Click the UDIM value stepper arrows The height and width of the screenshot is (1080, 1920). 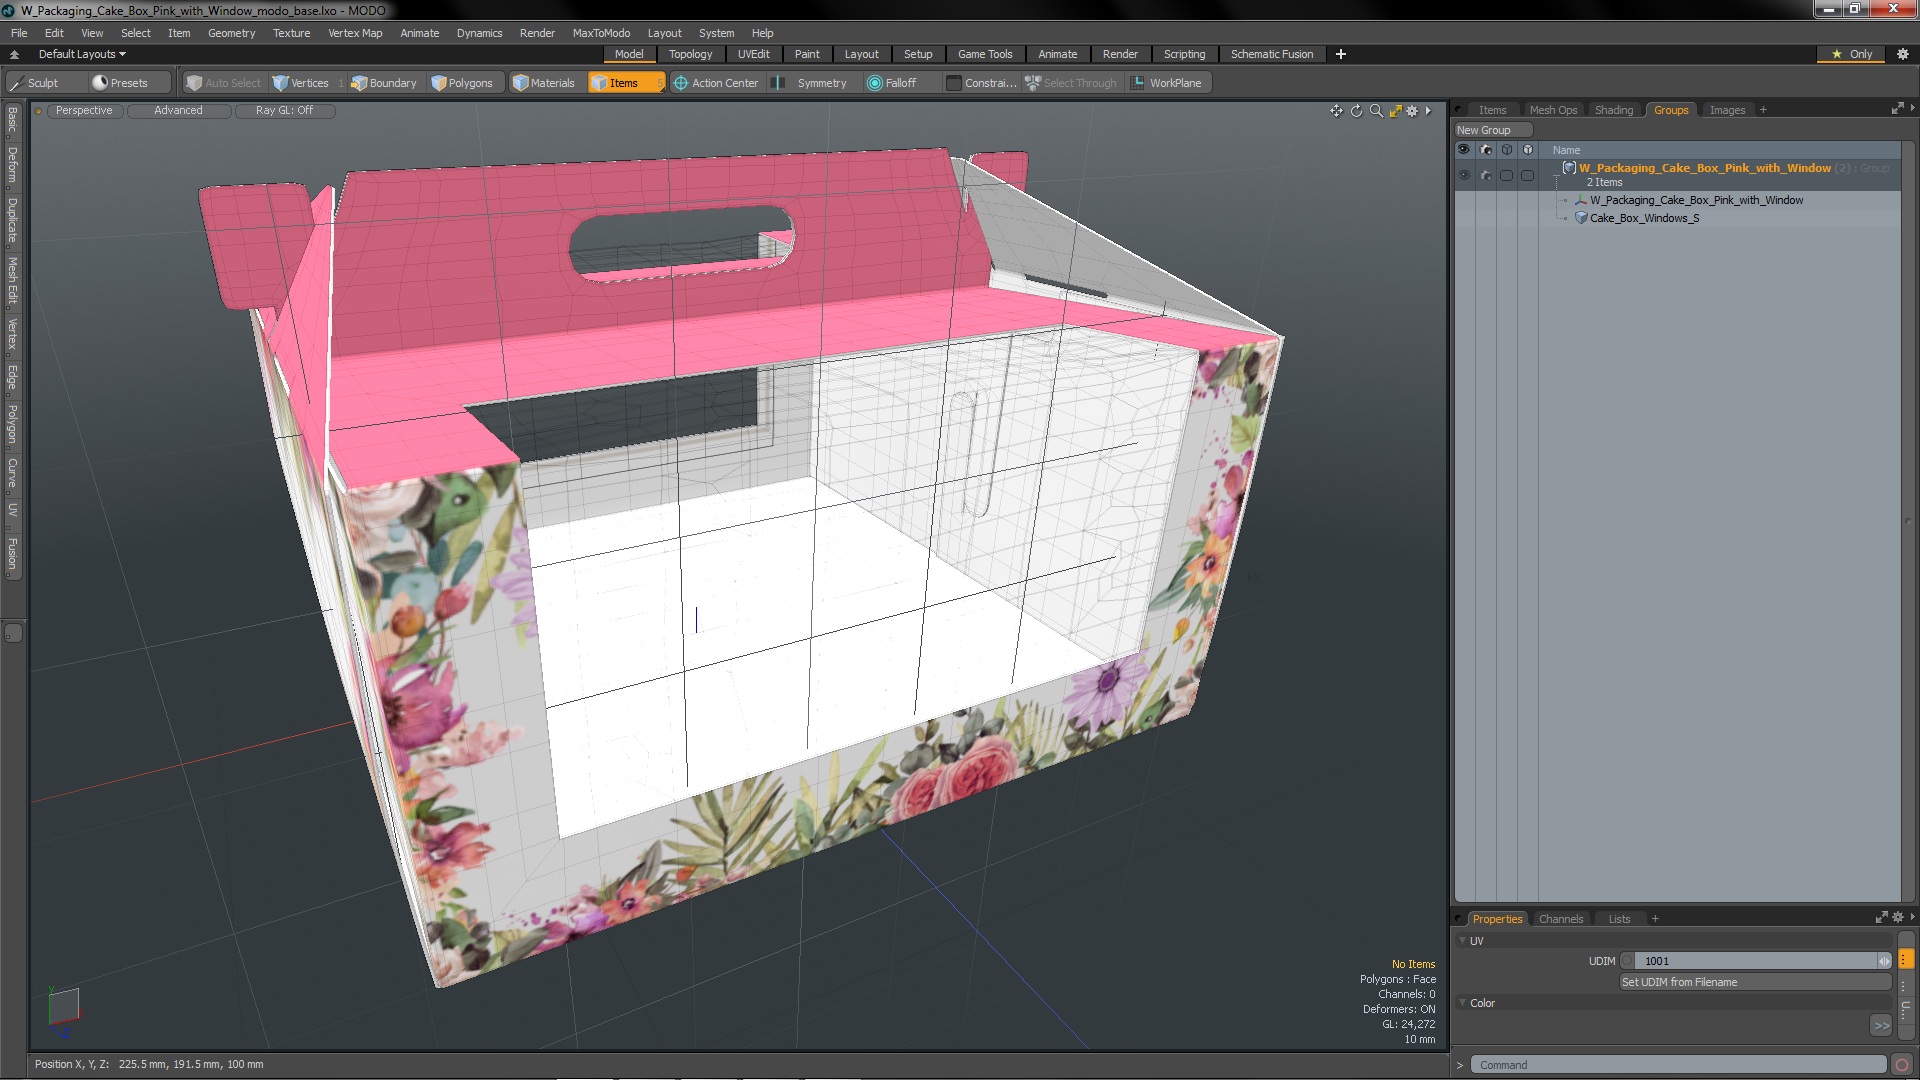(x=1884, y=961)
